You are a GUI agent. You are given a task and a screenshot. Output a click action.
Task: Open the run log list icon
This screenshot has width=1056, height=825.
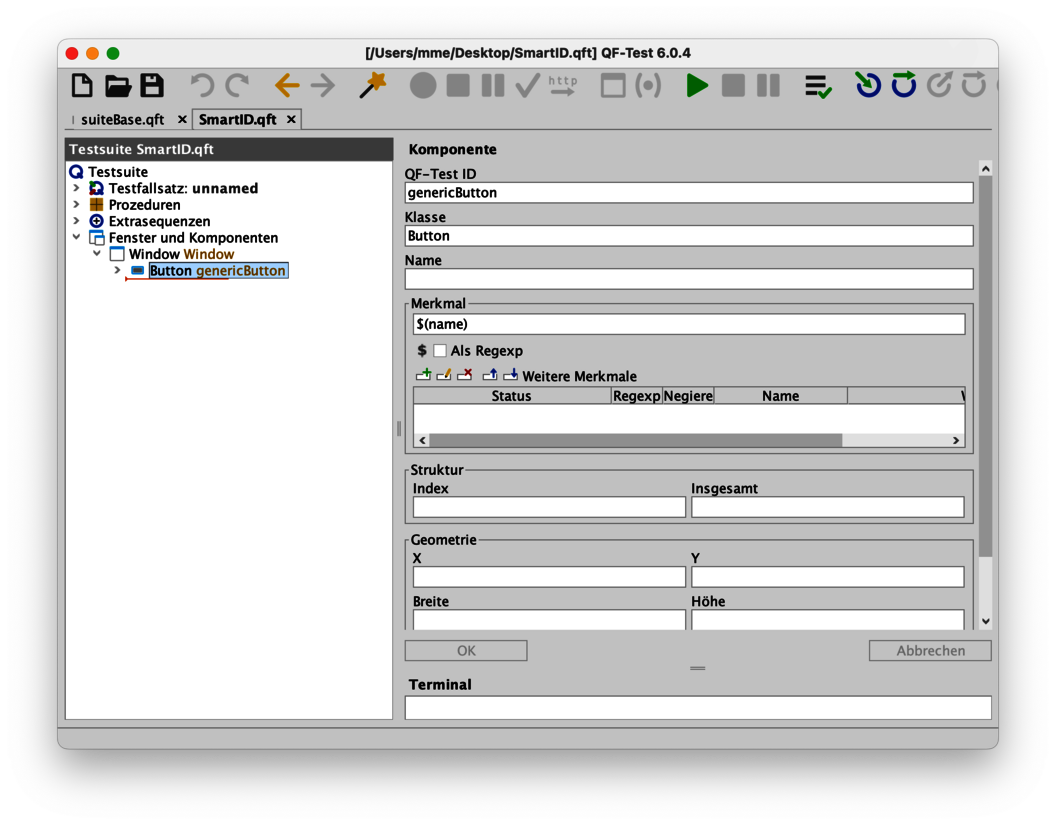[x=818, y=86]
